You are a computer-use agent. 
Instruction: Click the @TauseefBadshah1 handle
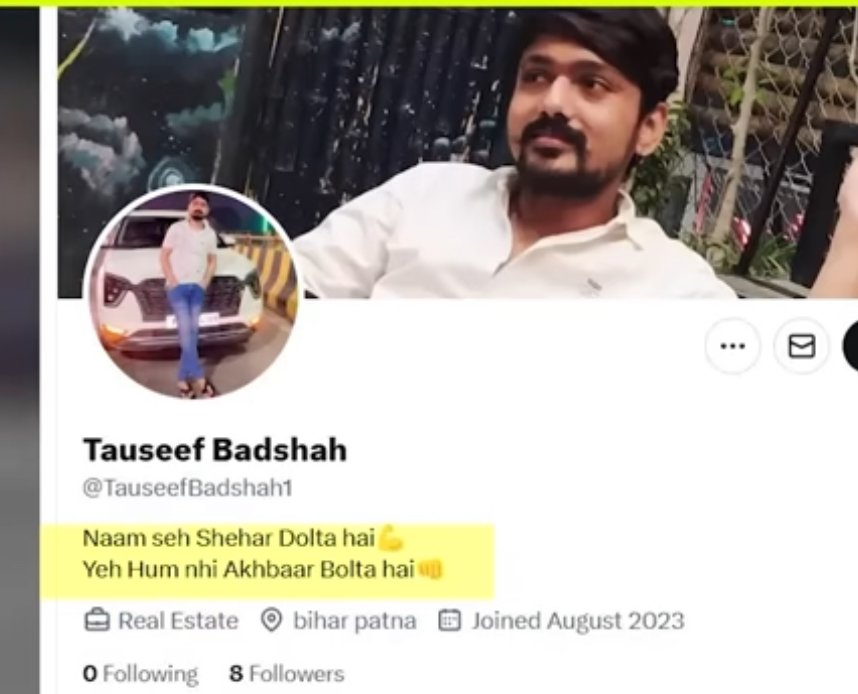point(188,488)
